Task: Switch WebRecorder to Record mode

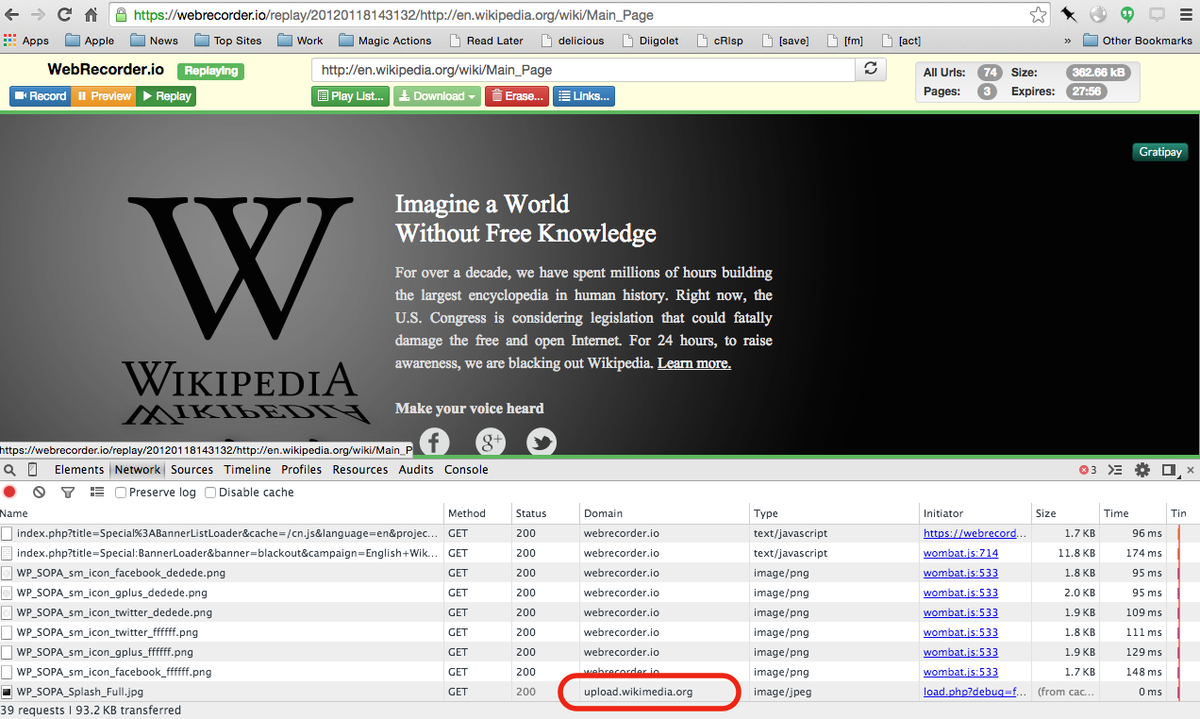Action: pyautogui.click(x=40, y=96)
